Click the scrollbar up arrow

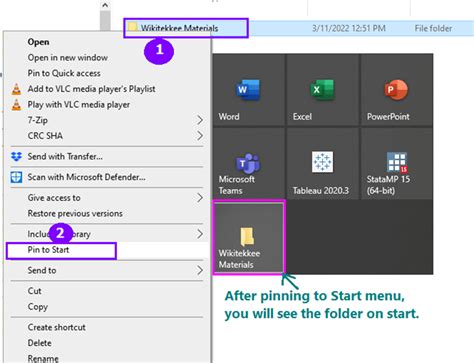tap(105, 5)
